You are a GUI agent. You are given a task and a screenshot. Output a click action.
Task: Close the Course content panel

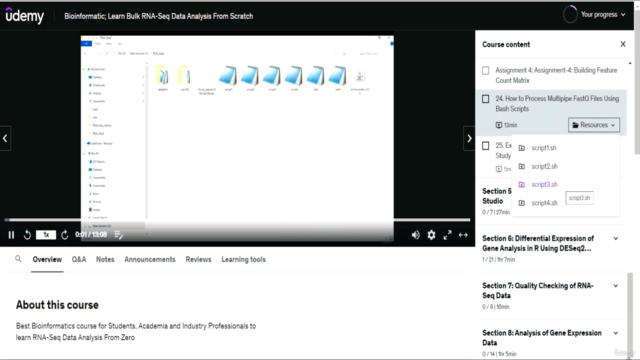click(623, 44)
